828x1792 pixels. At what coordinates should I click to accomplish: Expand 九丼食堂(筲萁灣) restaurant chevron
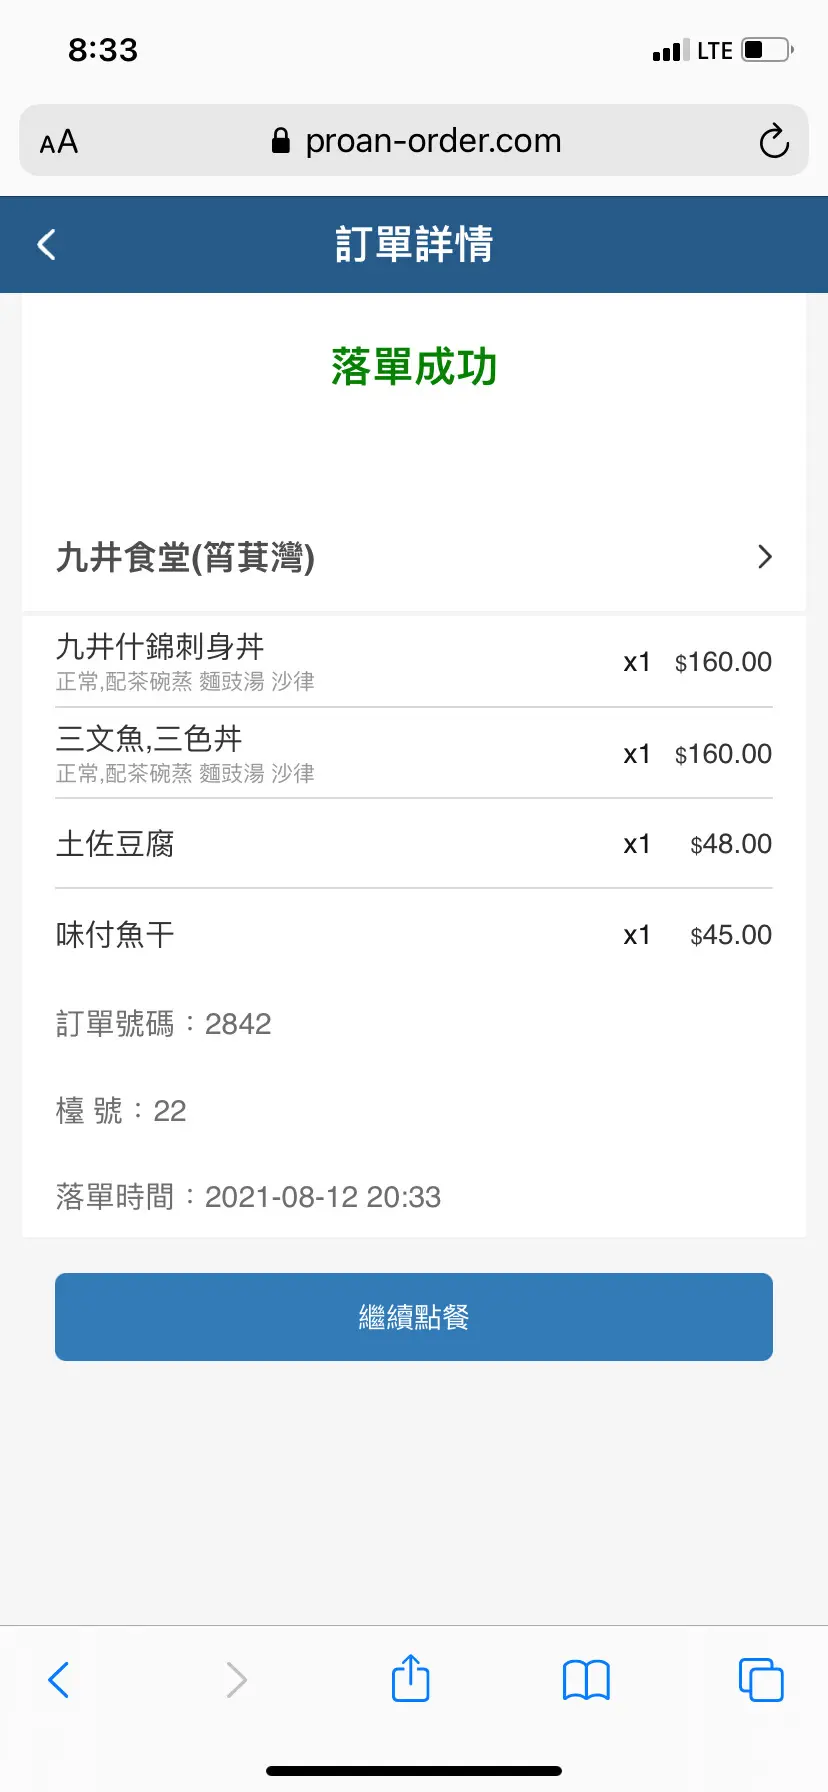click(x=765, y=557)
